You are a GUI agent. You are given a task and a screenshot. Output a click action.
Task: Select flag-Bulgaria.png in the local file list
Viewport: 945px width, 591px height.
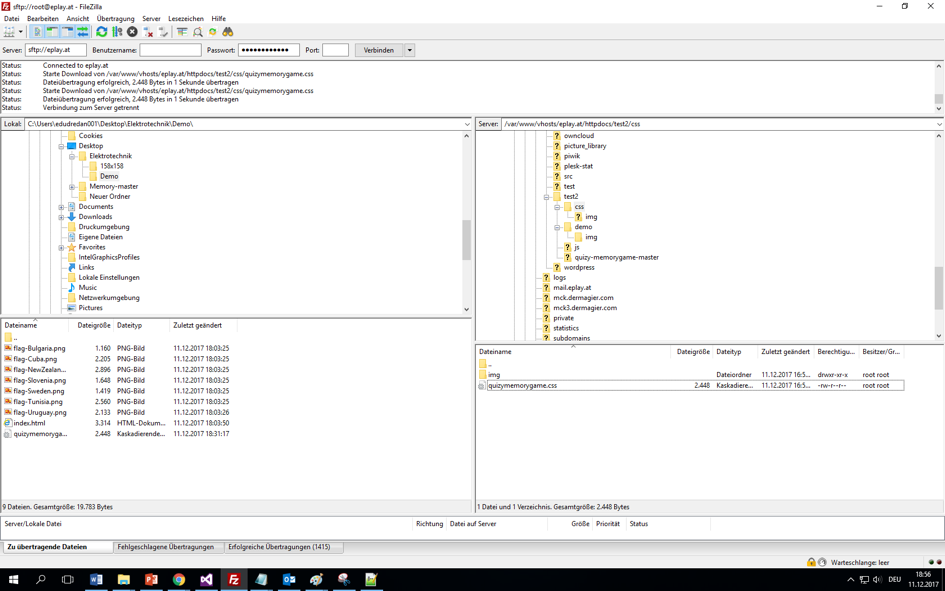39,348
